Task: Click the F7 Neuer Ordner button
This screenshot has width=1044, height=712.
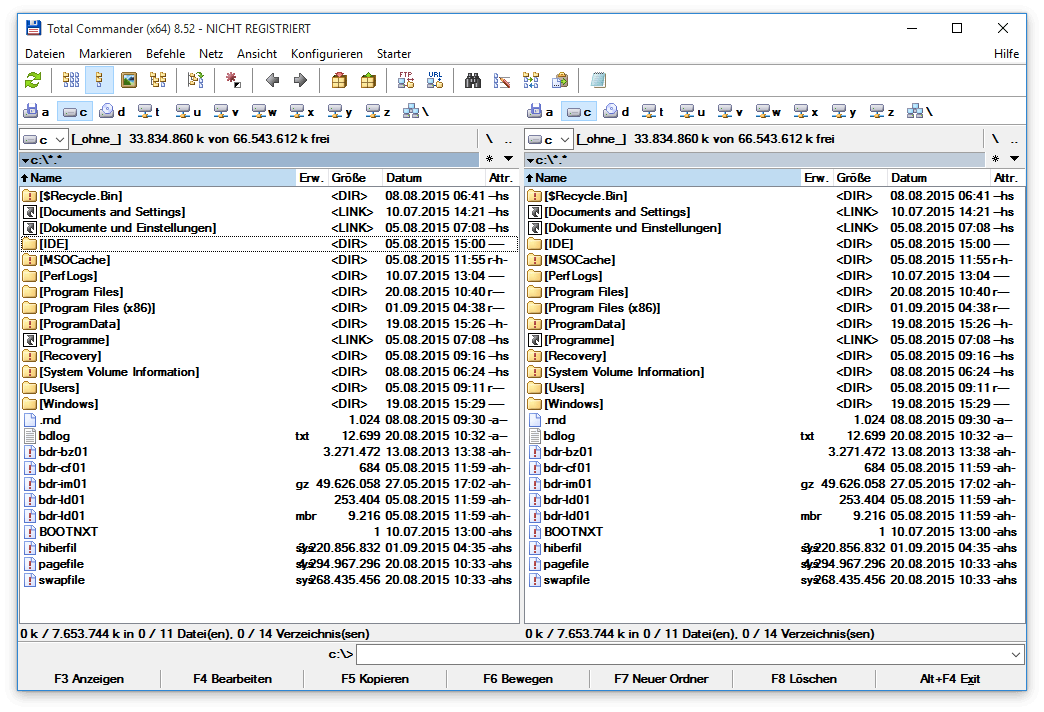Action: click(661, 679)
